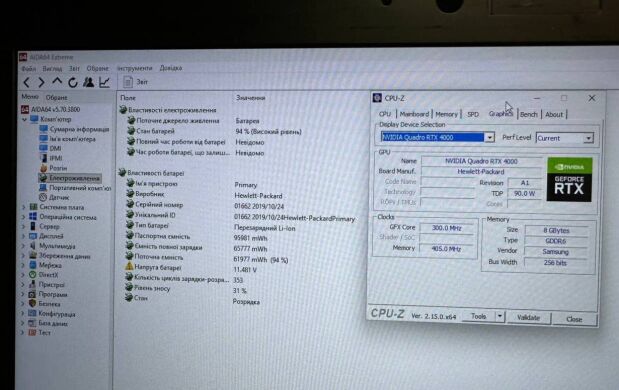
Task: Click the Validate button in CPU-Z
Action: click(x=528, y=318)
